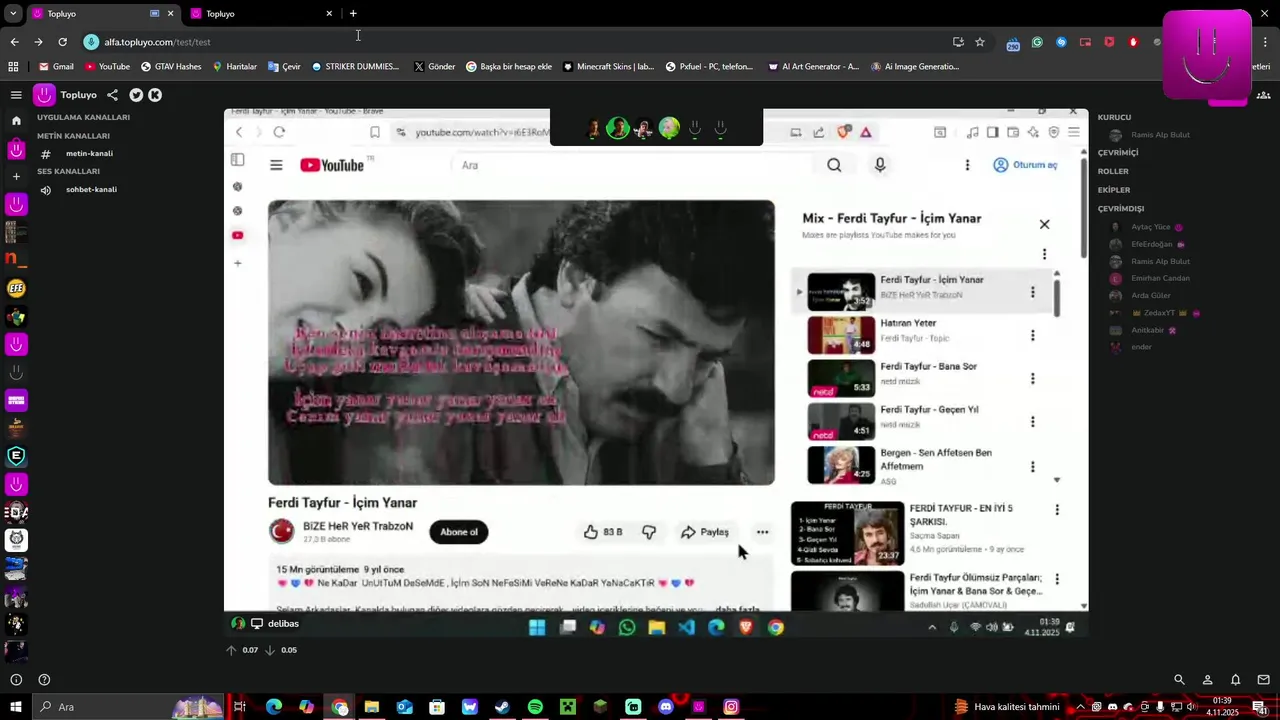Open Topluyo notifications bell icon
The image size is (1280, 720).
[1235, 680]
